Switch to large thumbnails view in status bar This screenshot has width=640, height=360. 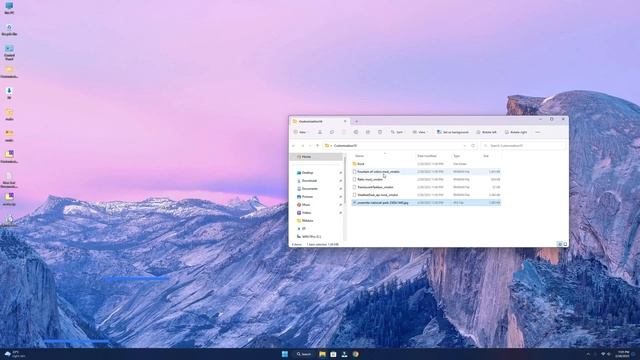(565, 244)
